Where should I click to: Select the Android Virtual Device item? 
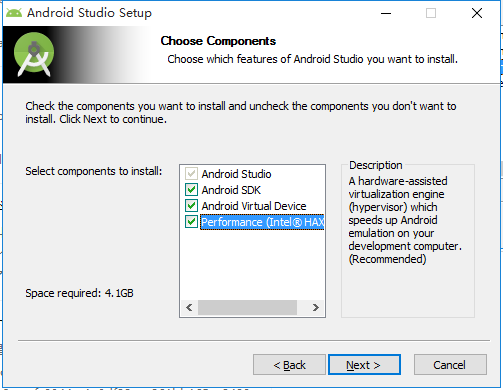(x=254, y=206)
